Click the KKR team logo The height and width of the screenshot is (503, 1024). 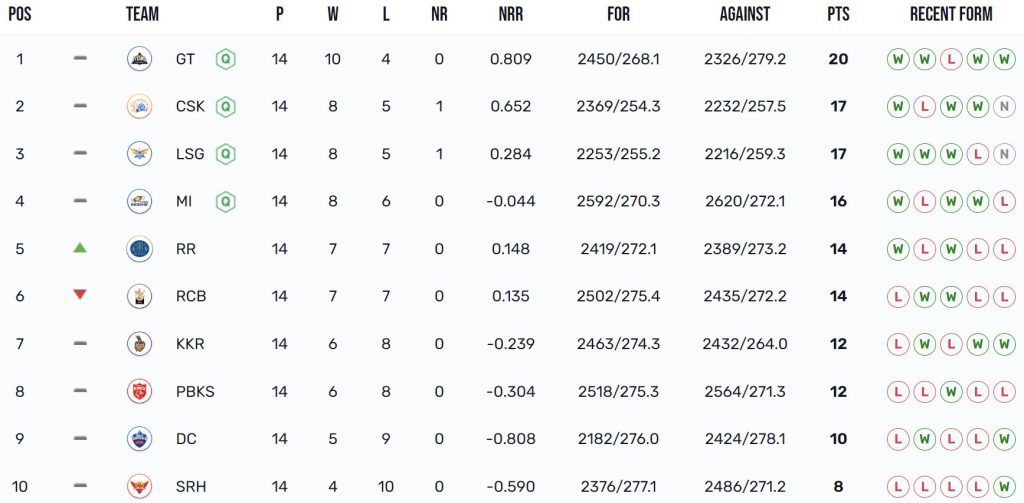(x=140, y=344)
